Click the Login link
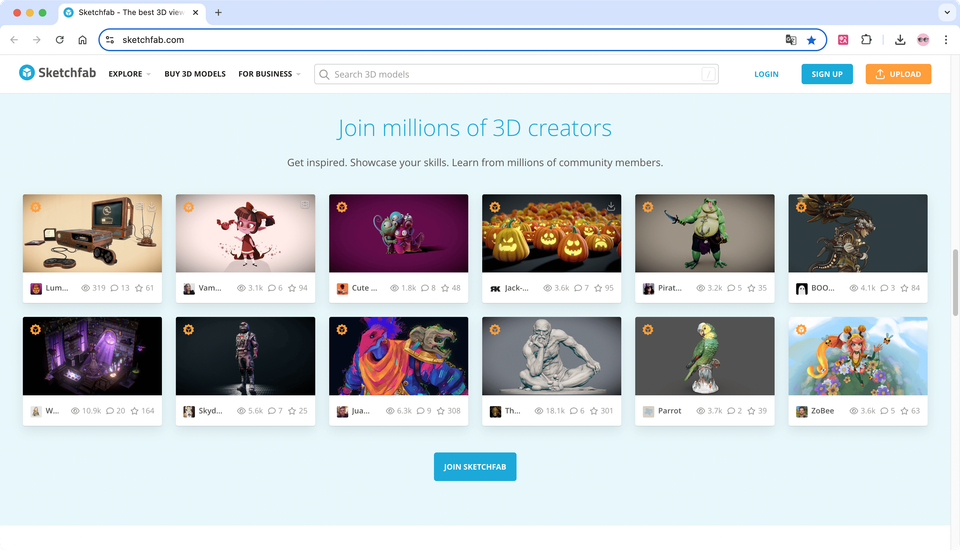Viewport: 960px width, 550px height. point(766,74)
